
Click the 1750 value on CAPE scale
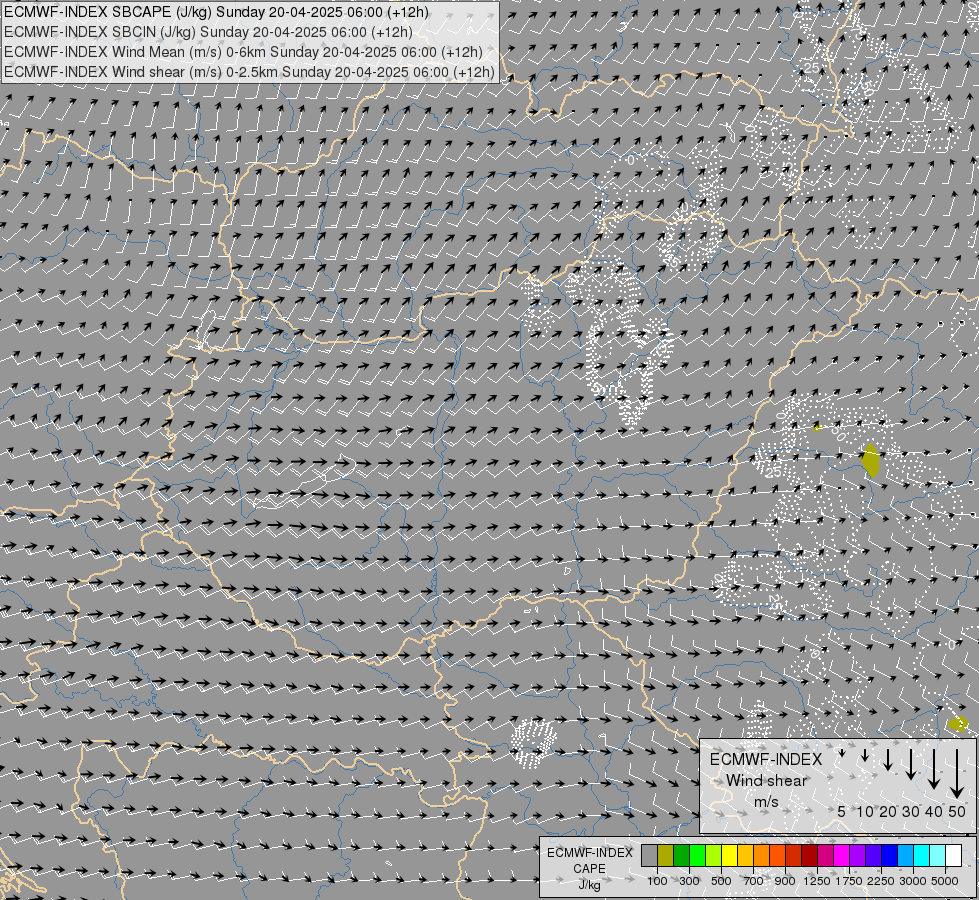(849, 881)
